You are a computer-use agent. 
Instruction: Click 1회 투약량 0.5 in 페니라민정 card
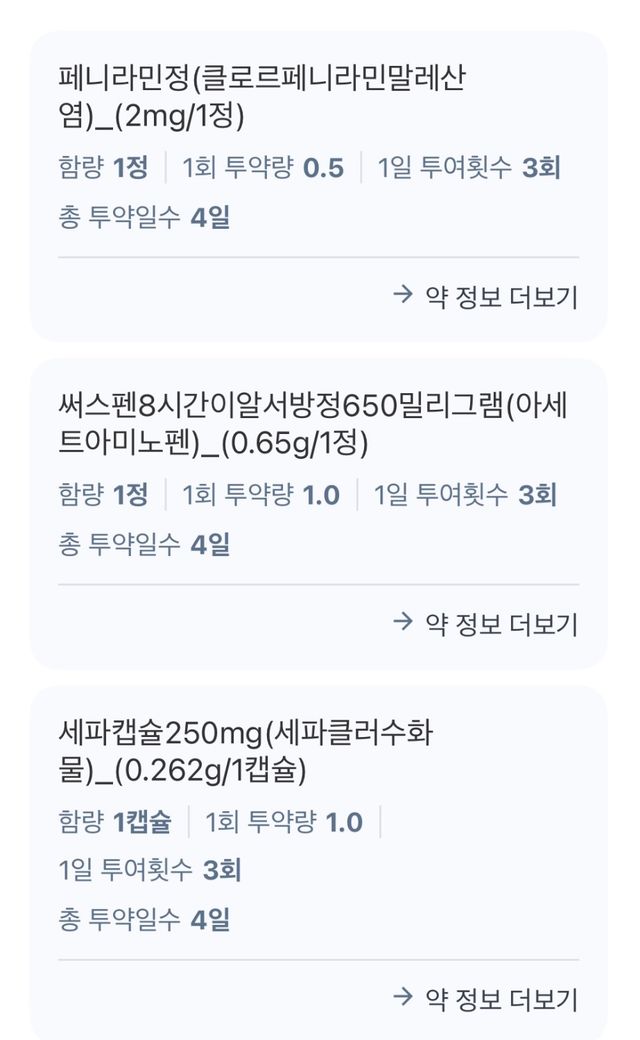(263, 167)
